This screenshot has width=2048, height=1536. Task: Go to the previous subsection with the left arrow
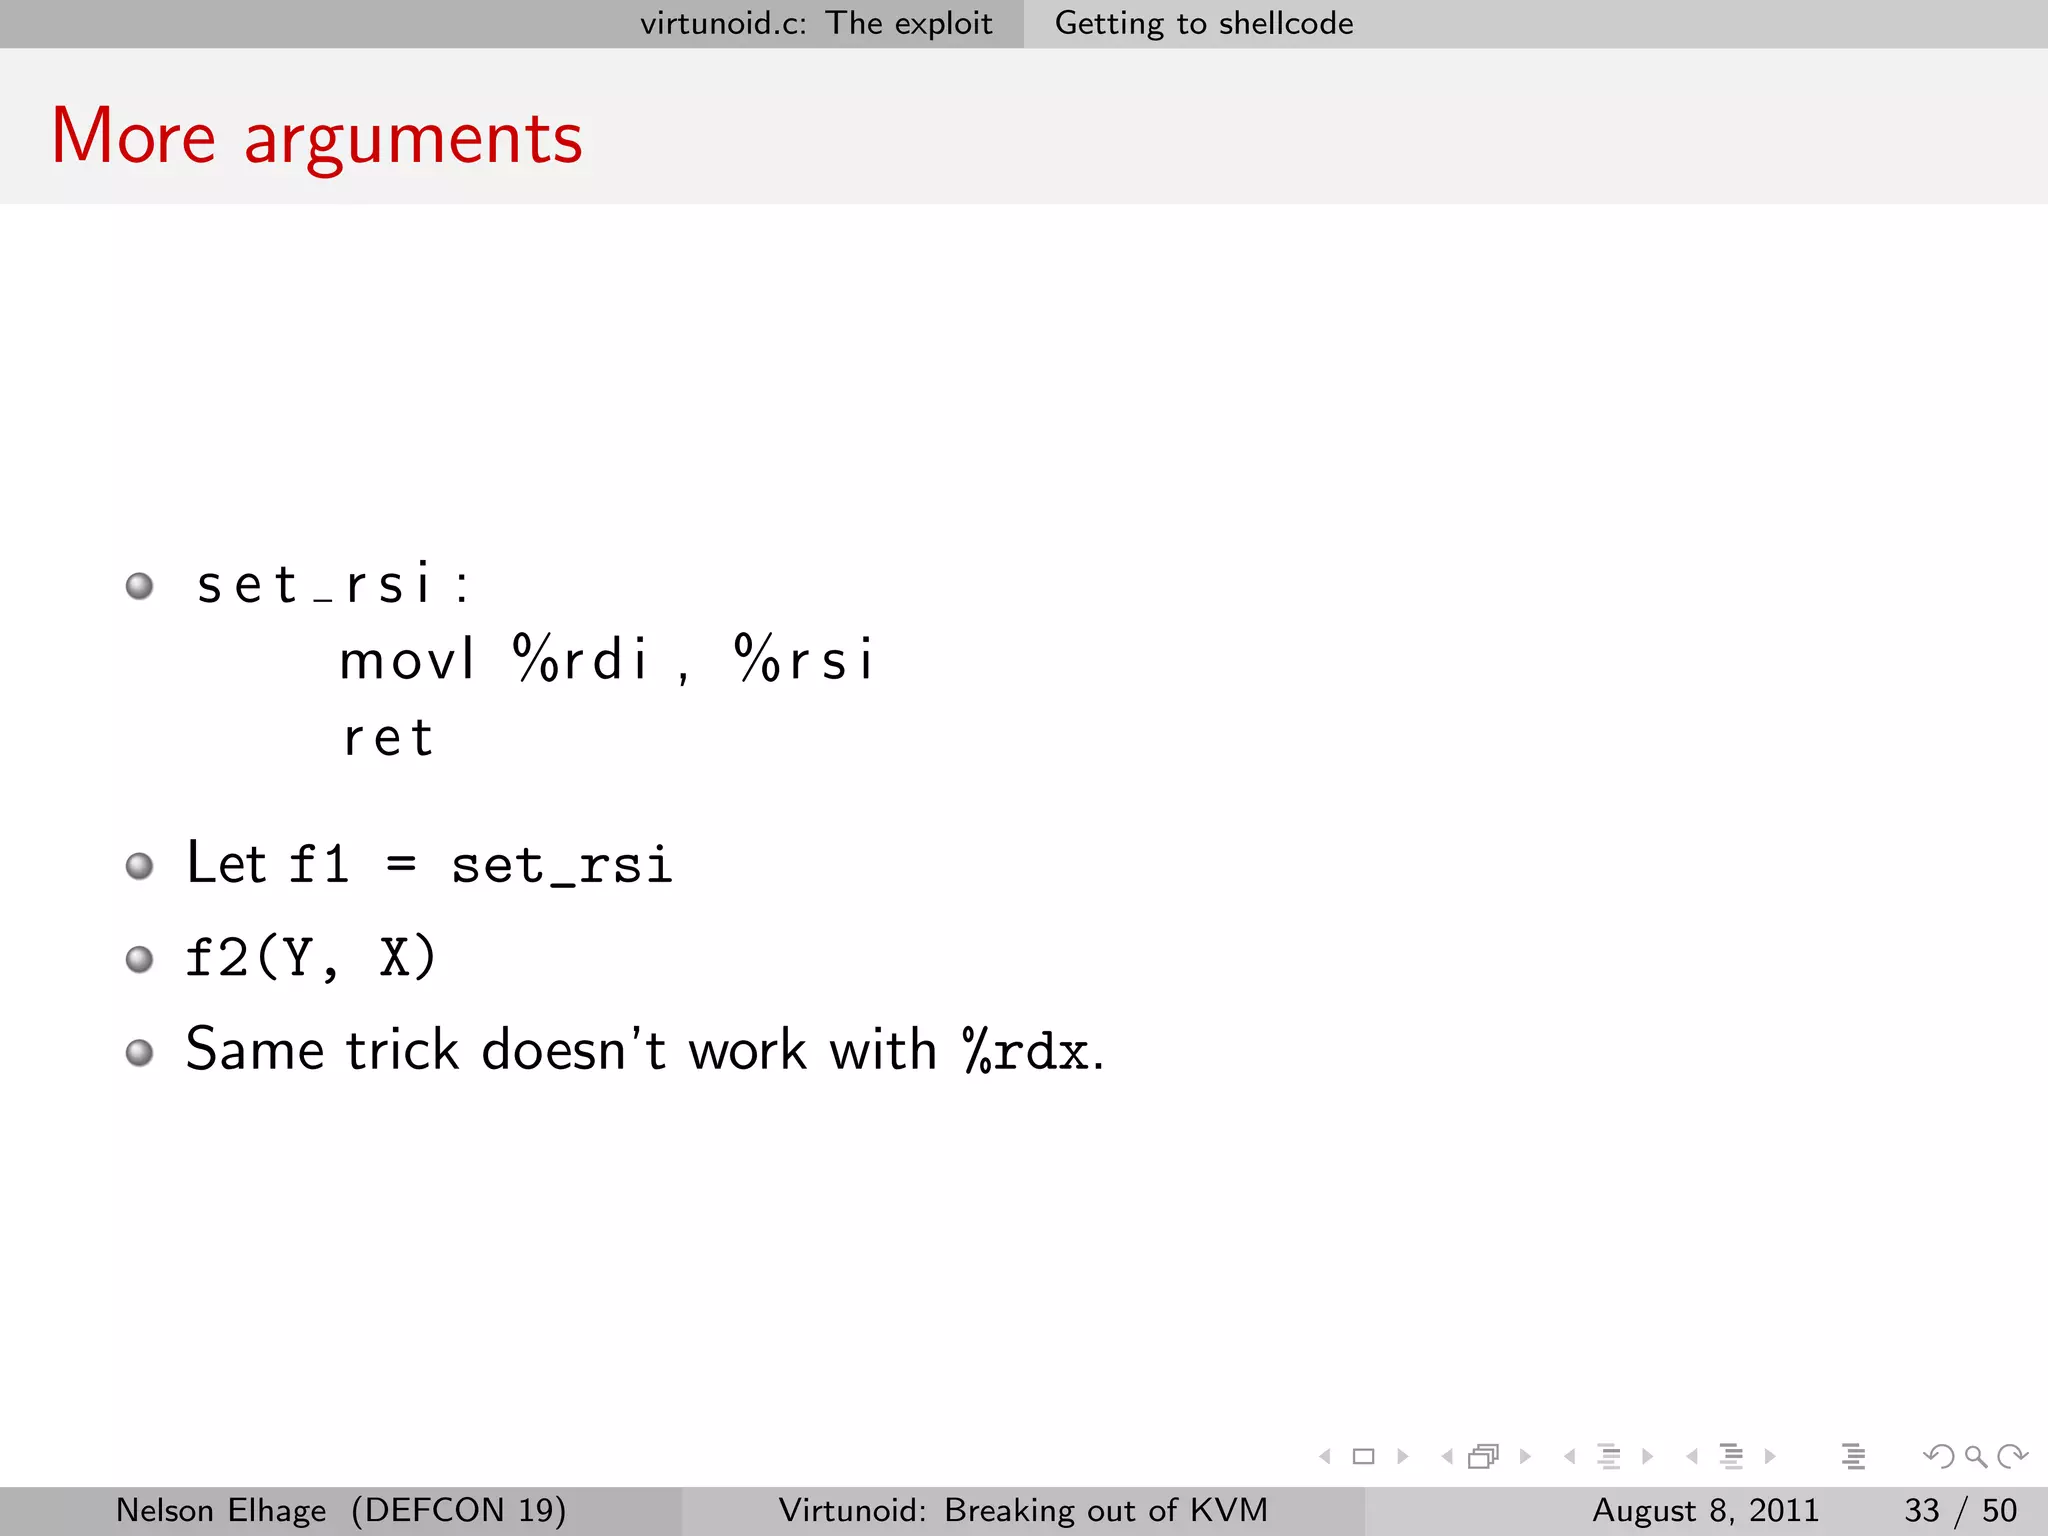(1569, 1457)
